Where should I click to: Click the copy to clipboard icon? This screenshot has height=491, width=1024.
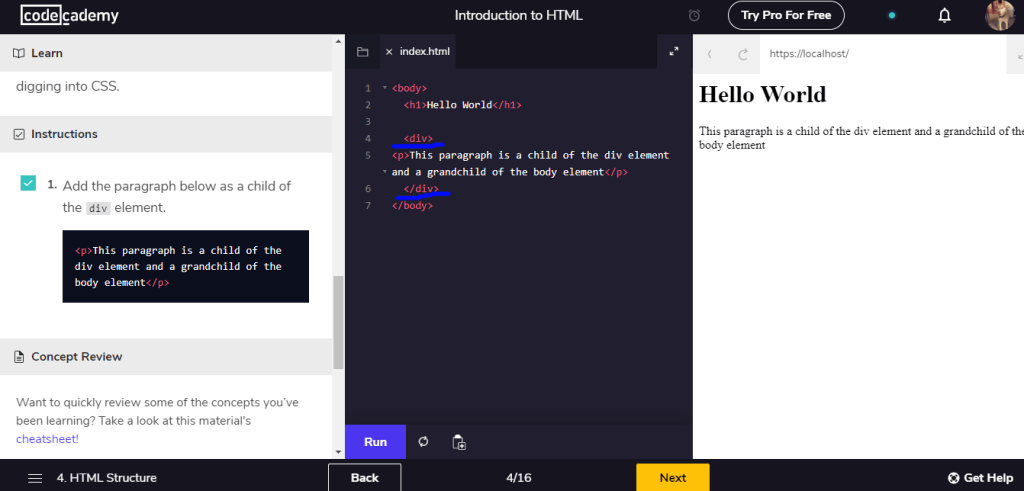(x=459, y=442)
